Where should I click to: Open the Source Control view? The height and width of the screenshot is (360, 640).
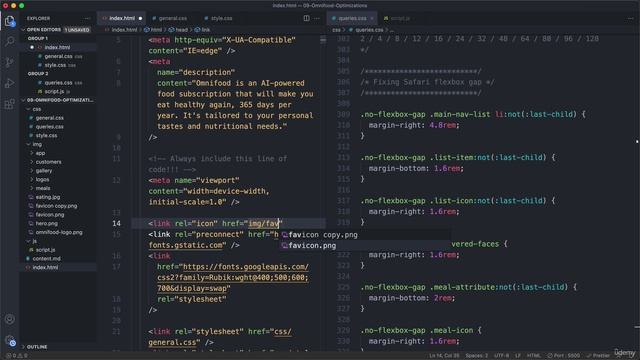click(9, 62)
